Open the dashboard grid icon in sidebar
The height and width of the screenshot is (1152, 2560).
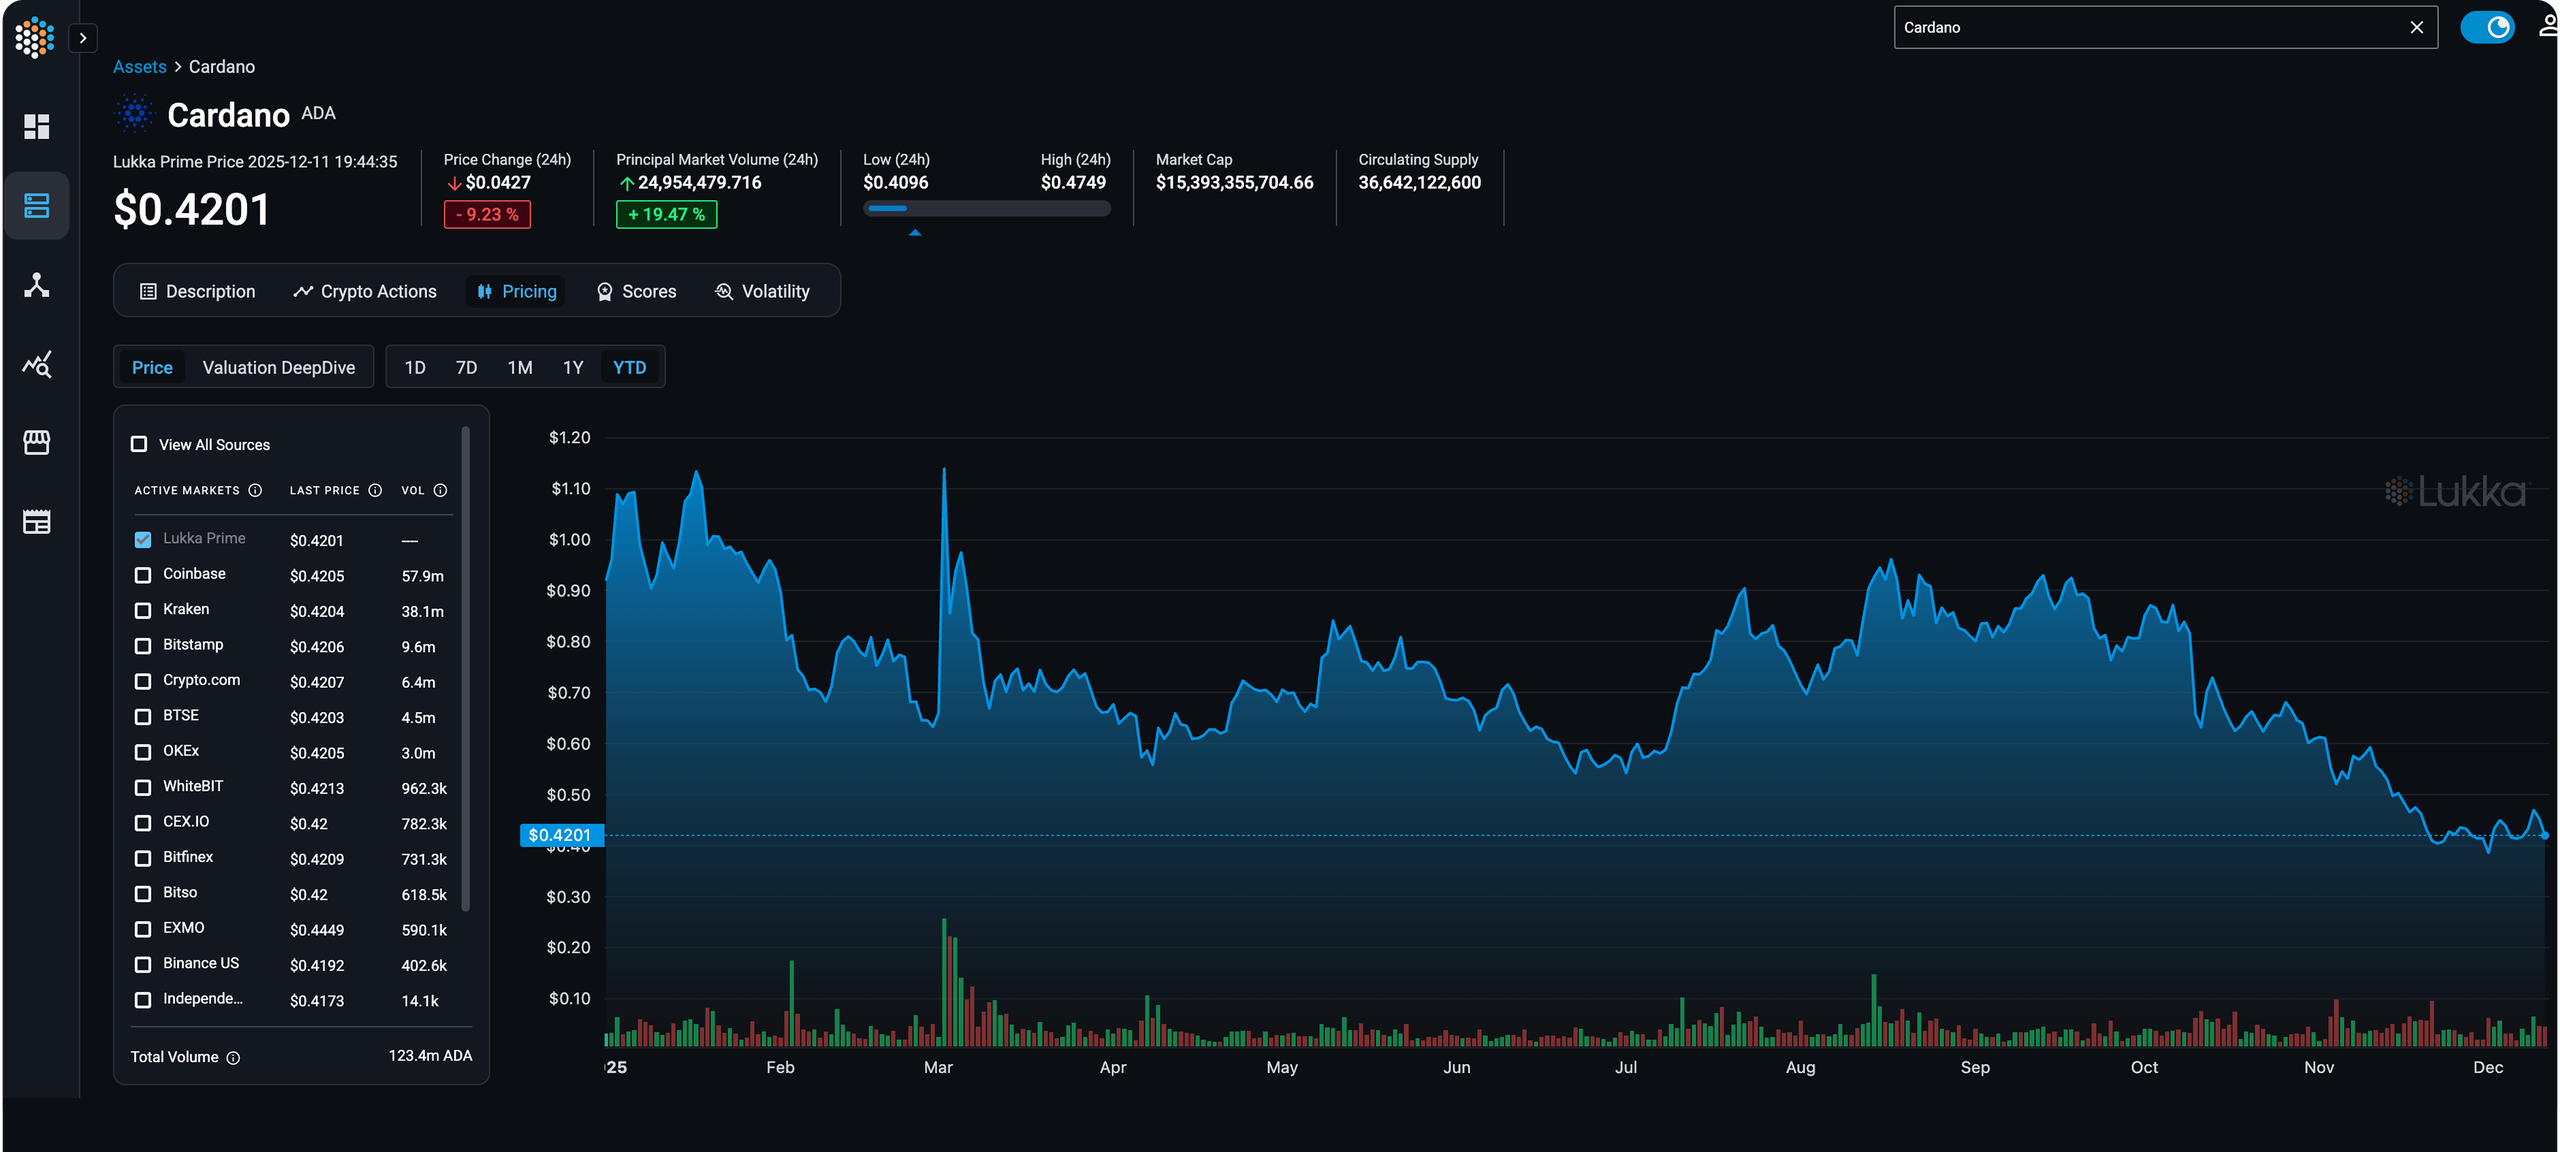point(37,126)
